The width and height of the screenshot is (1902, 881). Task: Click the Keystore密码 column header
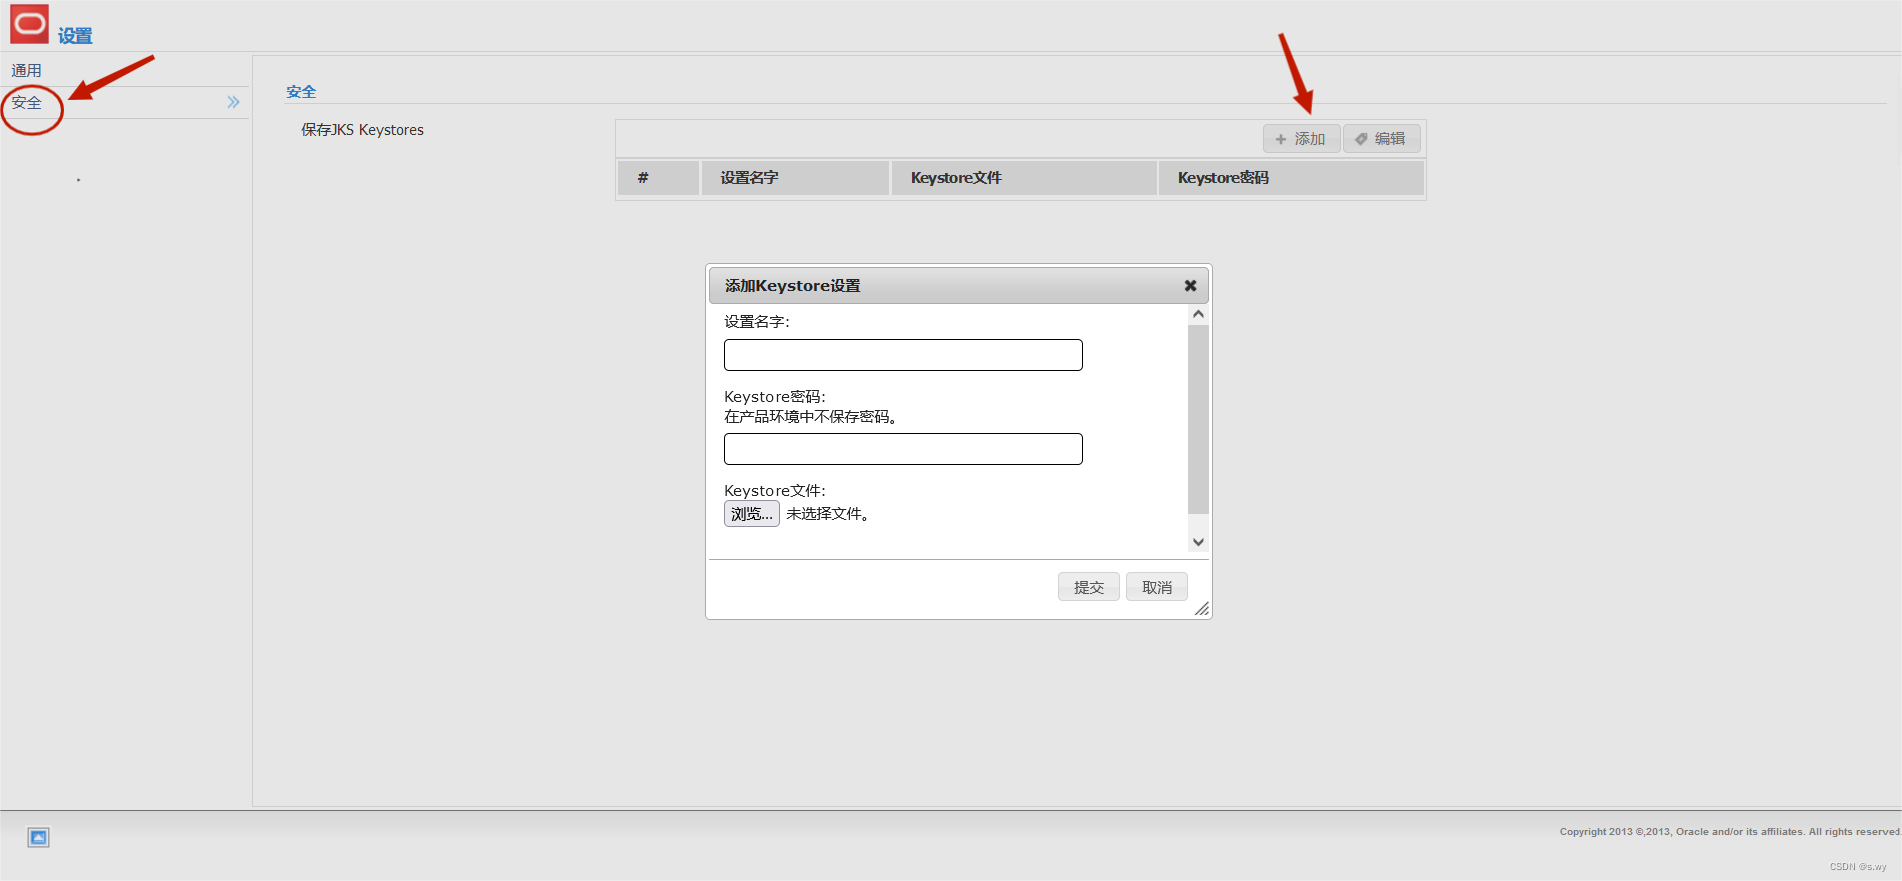tap(1291, 178)
